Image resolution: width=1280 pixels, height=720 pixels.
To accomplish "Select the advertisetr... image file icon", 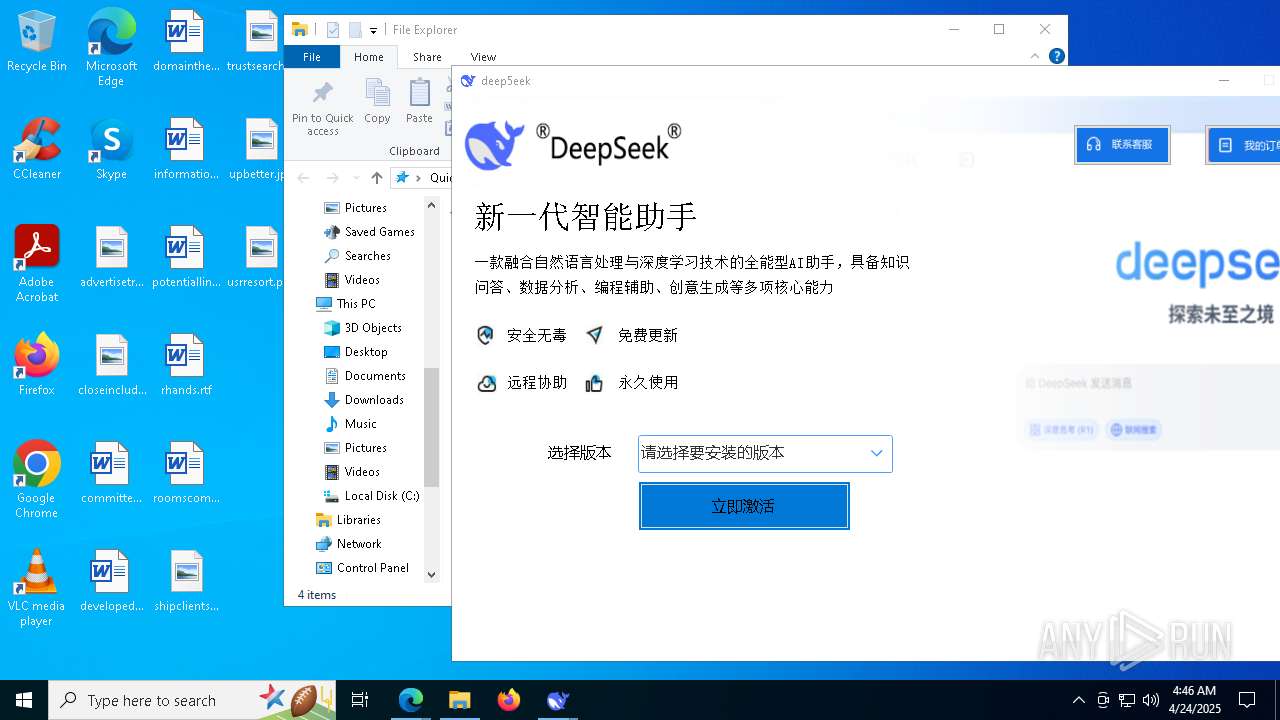I will click(x=111, y=257).
